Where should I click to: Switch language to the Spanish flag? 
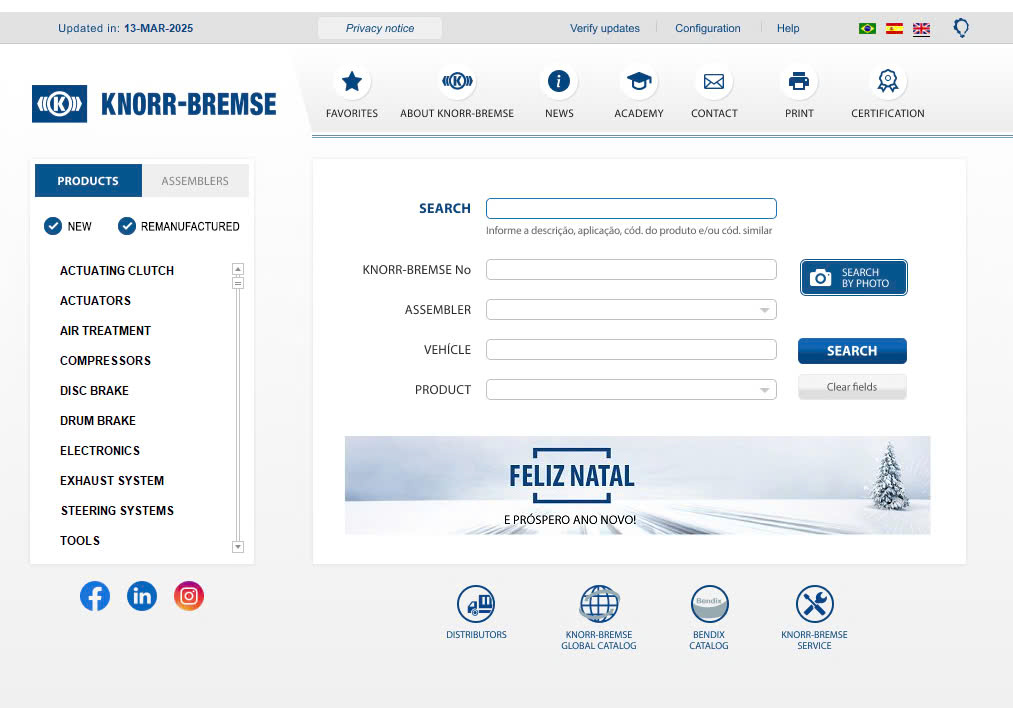[x=894, y=28]
